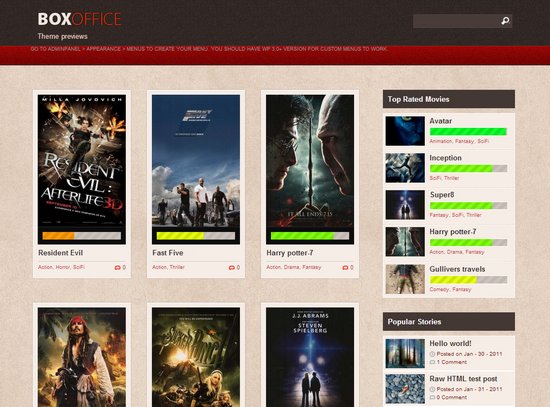
Task: Click the Inception title link
Action: pos(445,158)
